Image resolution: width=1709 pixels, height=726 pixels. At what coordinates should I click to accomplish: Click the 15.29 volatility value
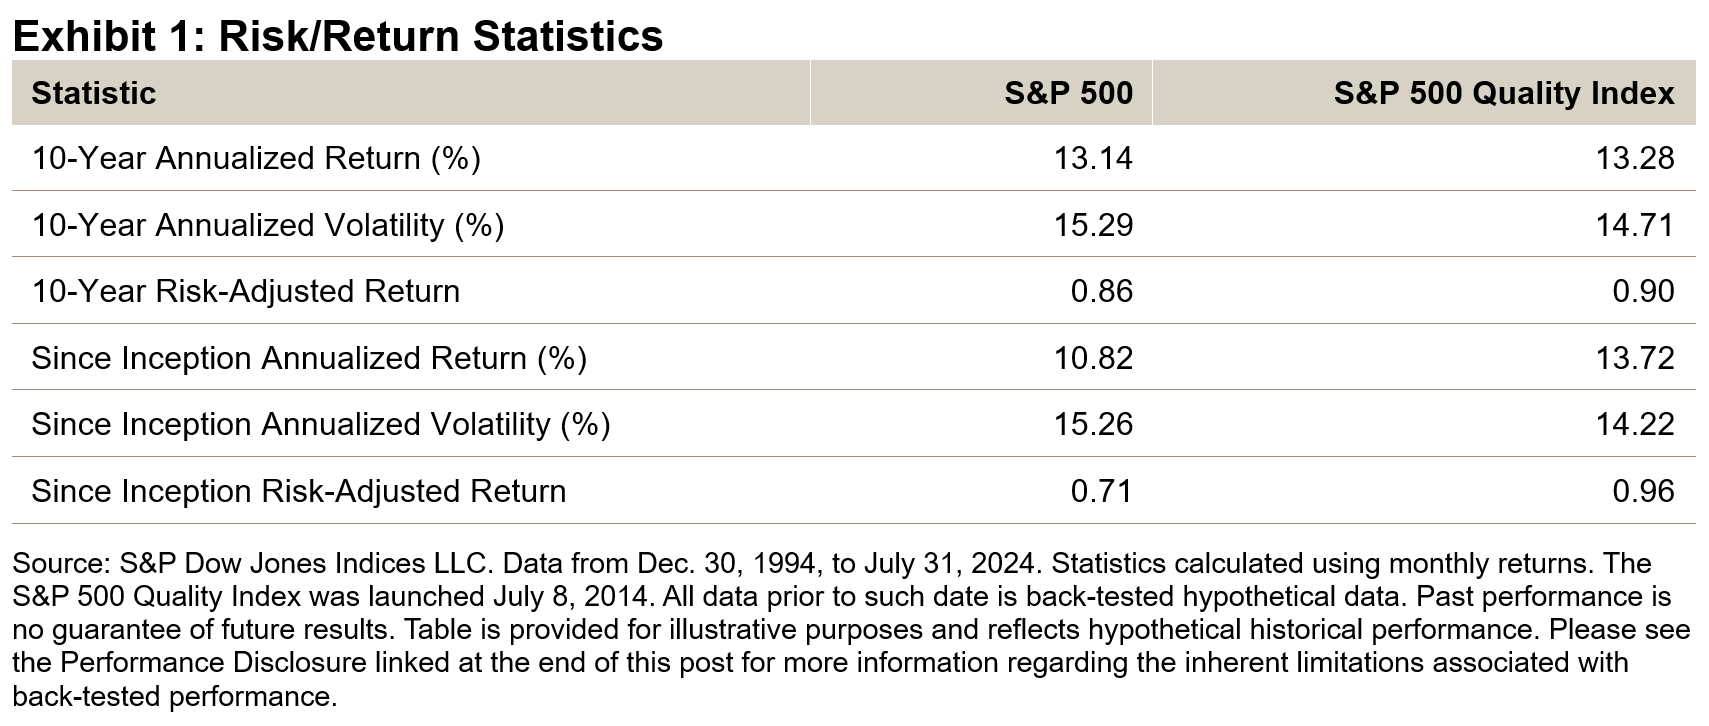[x=1093, y=225]
